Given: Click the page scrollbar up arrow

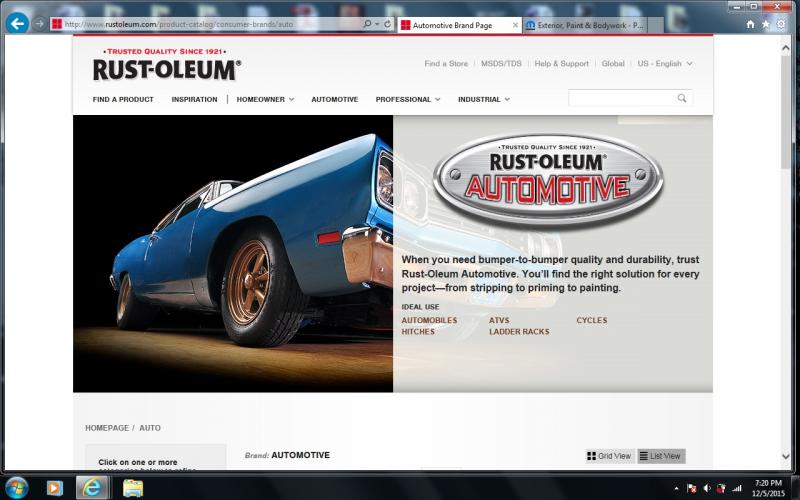Looking at the screenshot, I should point(786,48).
